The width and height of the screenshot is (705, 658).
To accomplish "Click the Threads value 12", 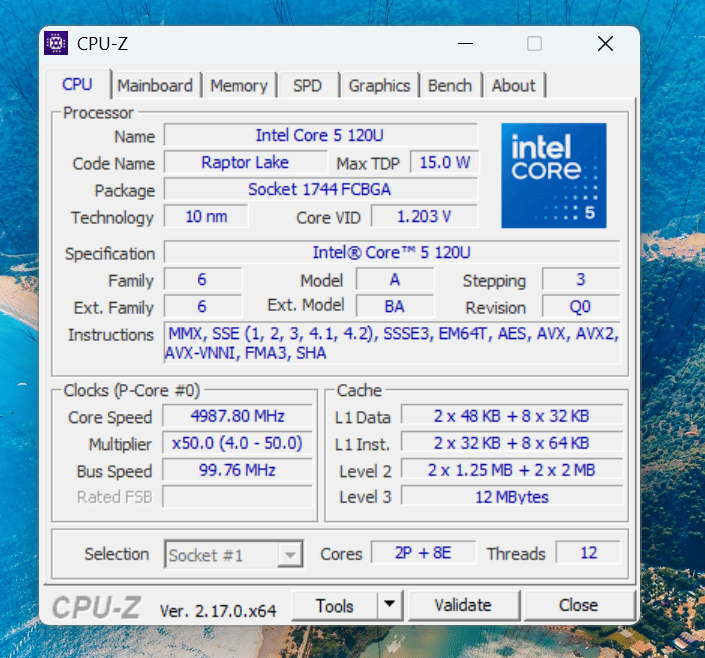I will pos(588,552).
